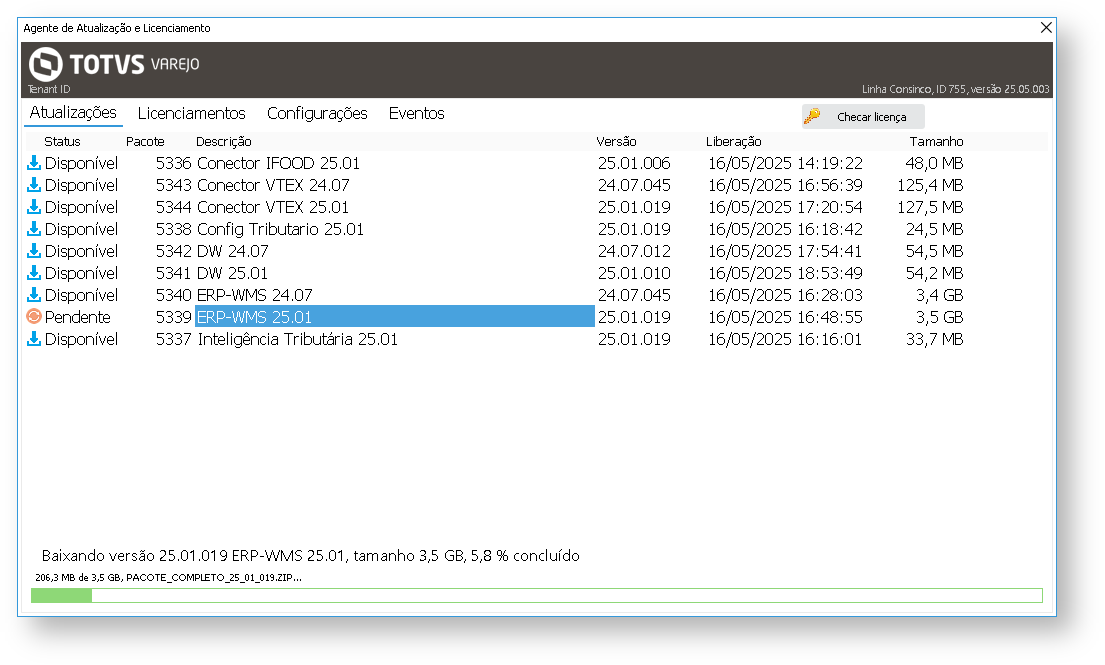Click download icon for Inteligência Tributária 25.01
The width and height of the screenshot is (1105, 665).
[x=33, y=338]
